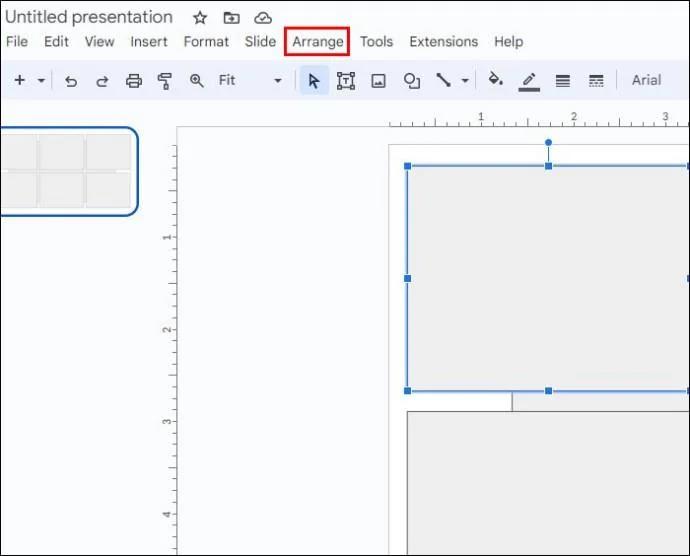This screenshot has width=690, height=556.
Task: Open the Tools menu
Action: click(376, 42)
